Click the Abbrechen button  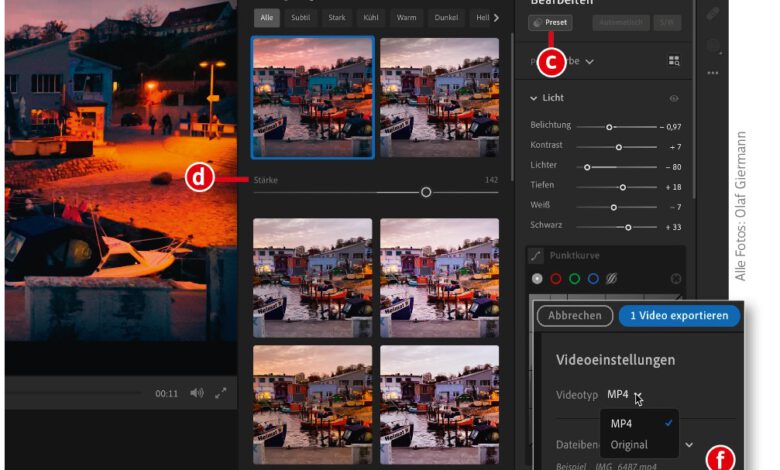[574, 315]
